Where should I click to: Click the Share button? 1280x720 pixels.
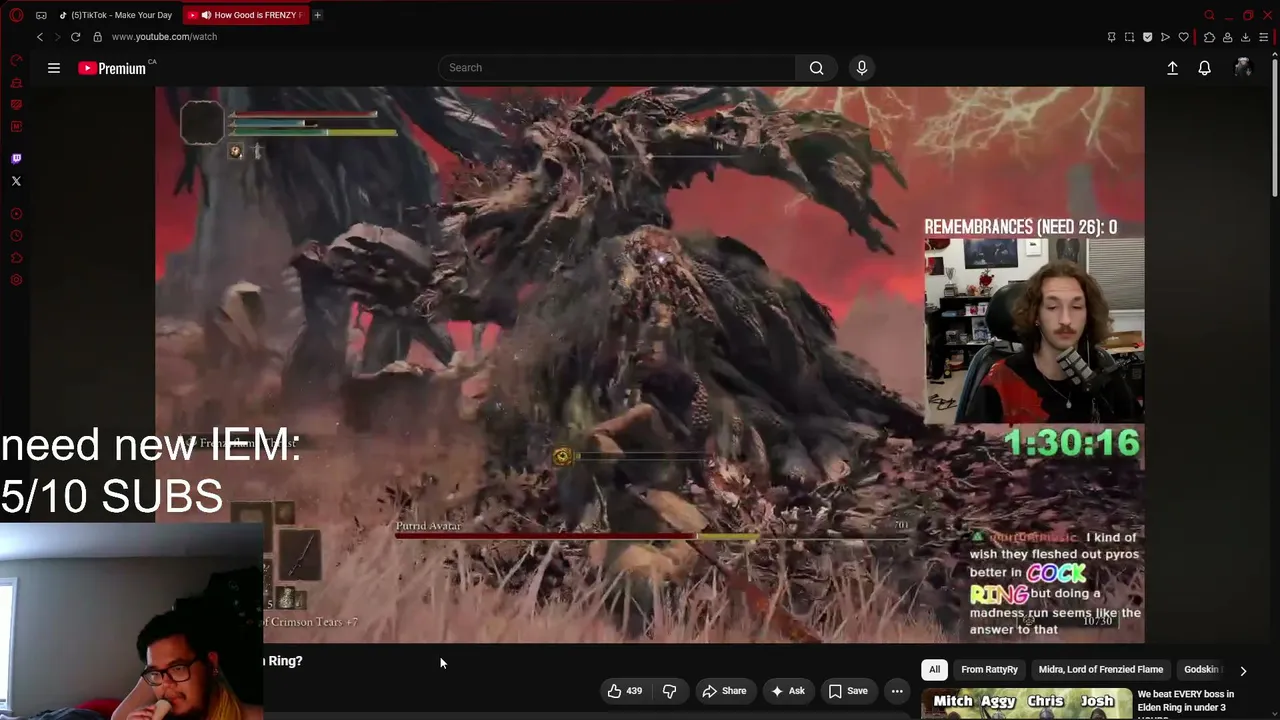724,691
